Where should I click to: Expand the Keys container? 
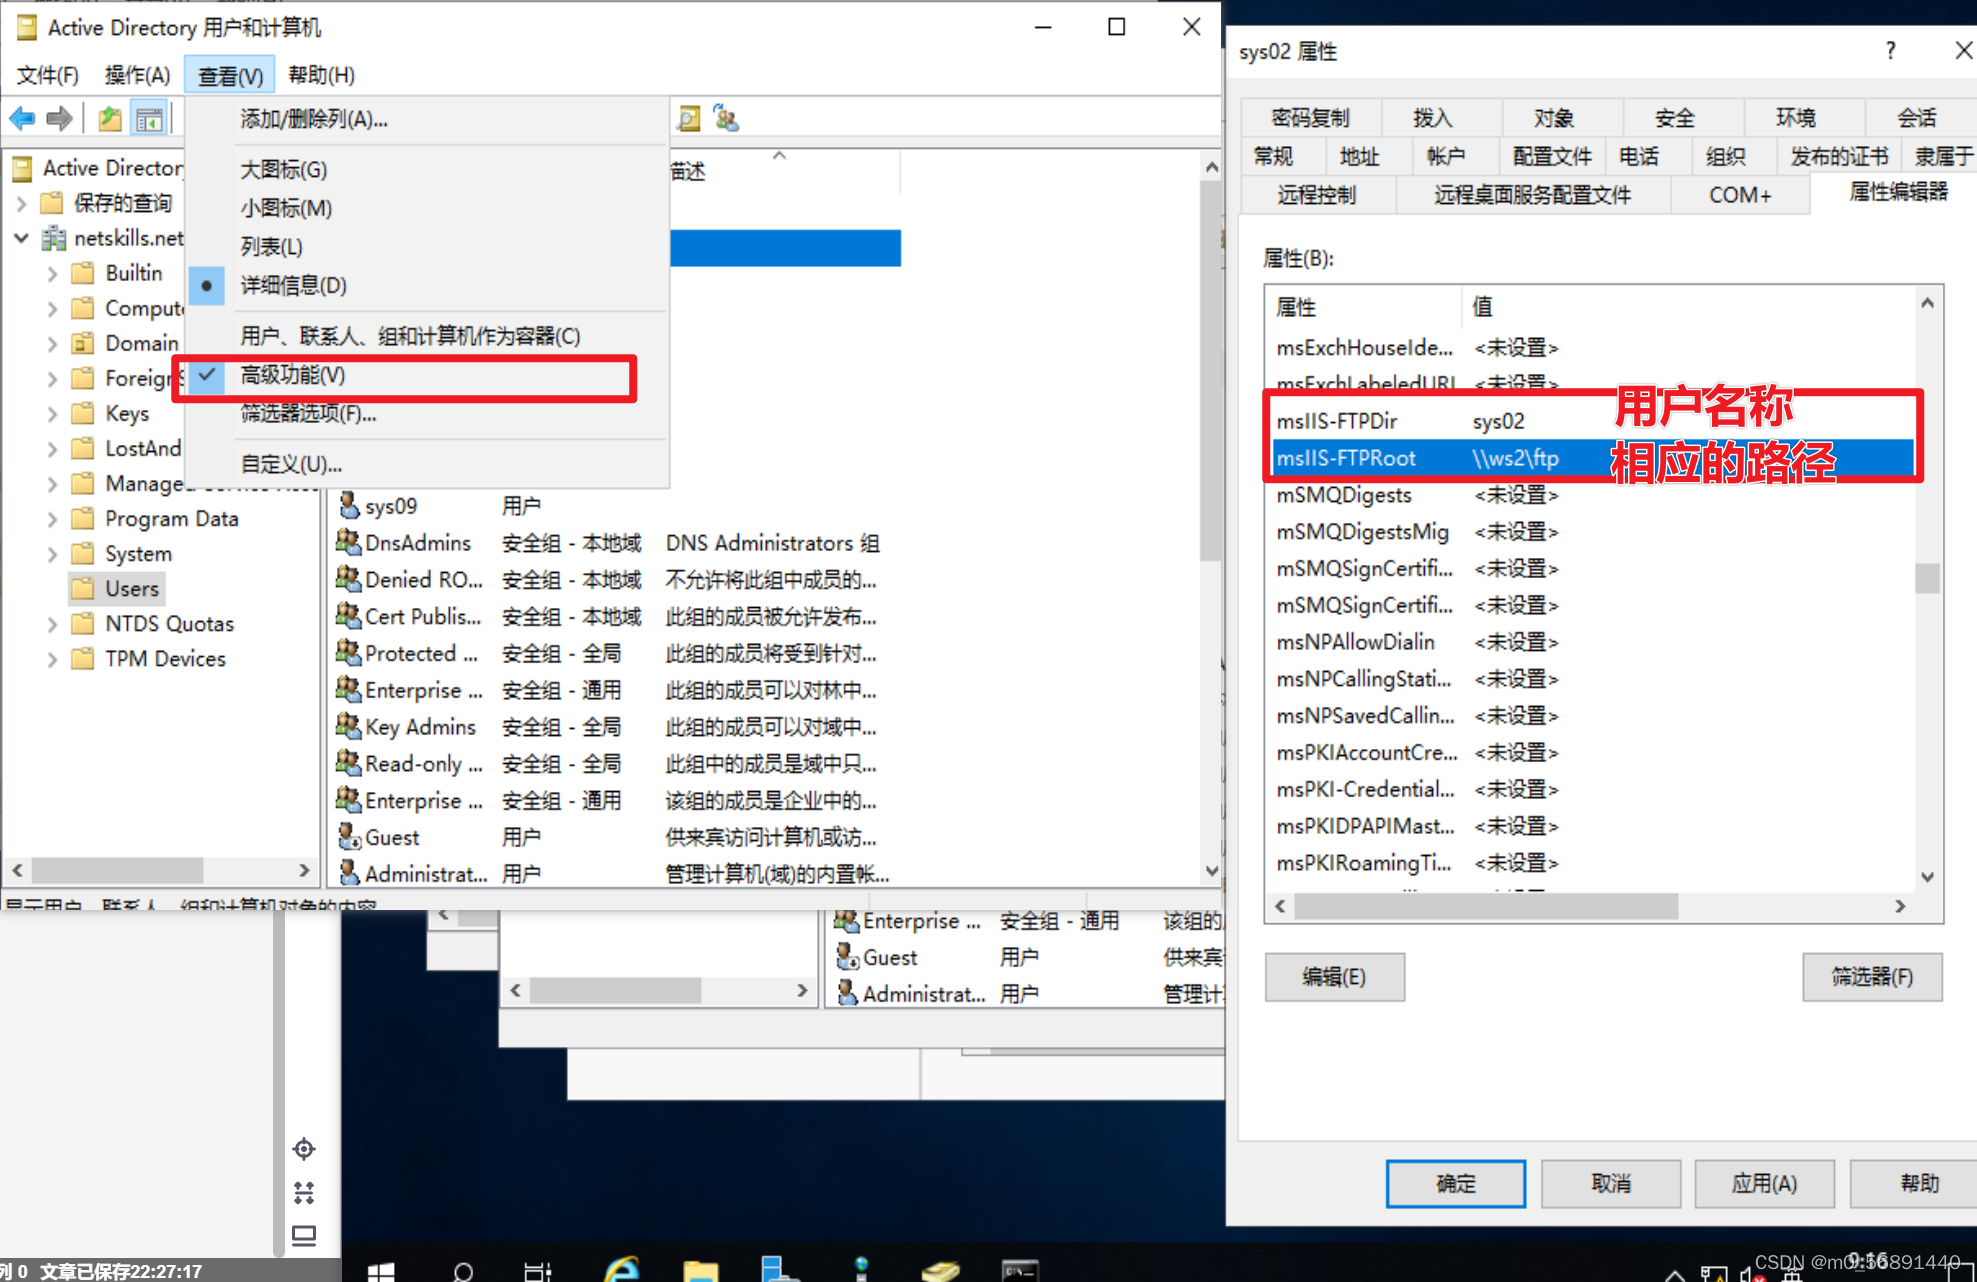click(52, 413)
